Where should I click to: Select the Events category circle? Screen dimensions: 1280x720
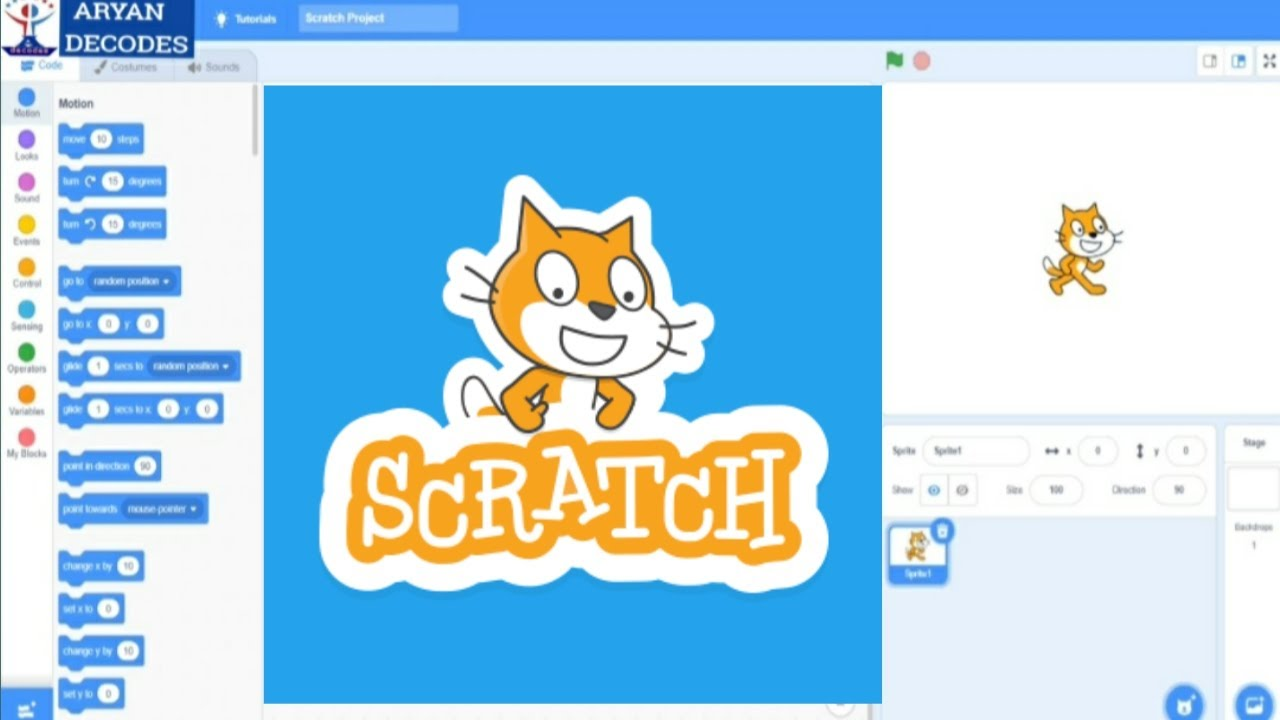(x=26, y=225)
